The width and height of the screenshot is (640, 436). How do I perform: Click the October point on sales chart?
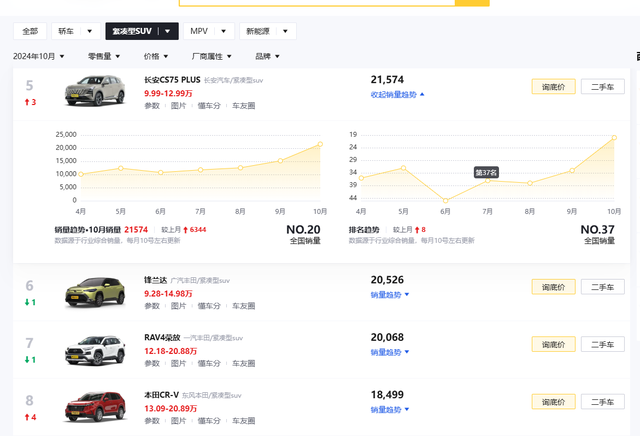pos(320,144)
